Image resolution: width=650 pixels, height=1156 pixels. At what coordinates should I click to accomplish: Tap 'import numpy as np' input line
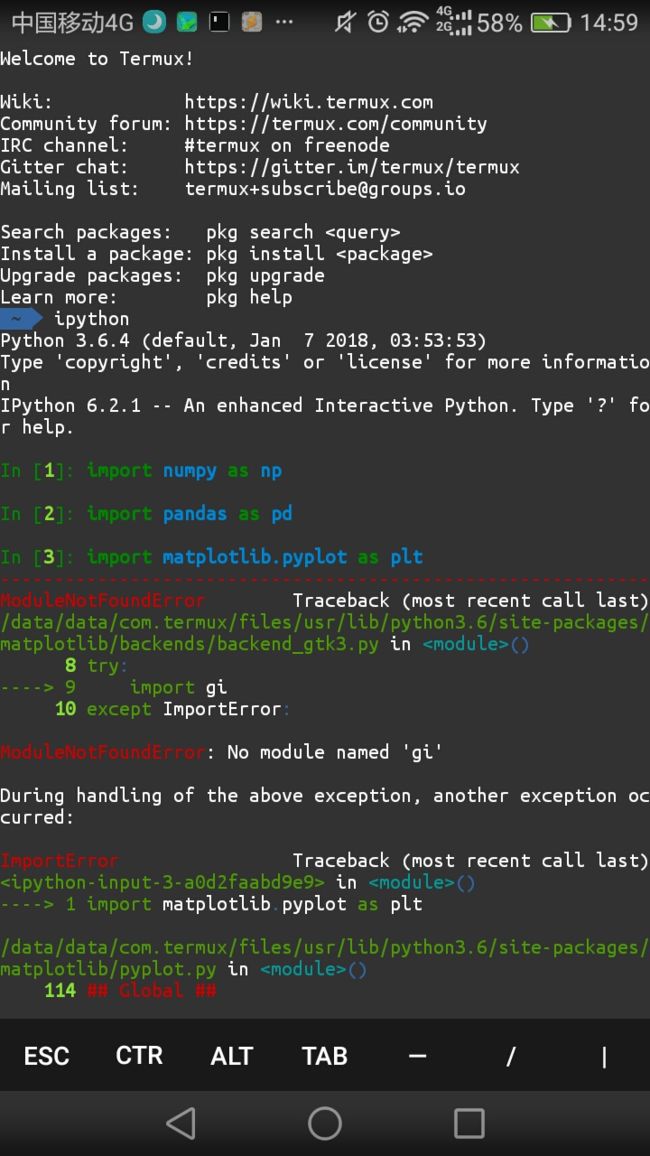click(141, 470)
